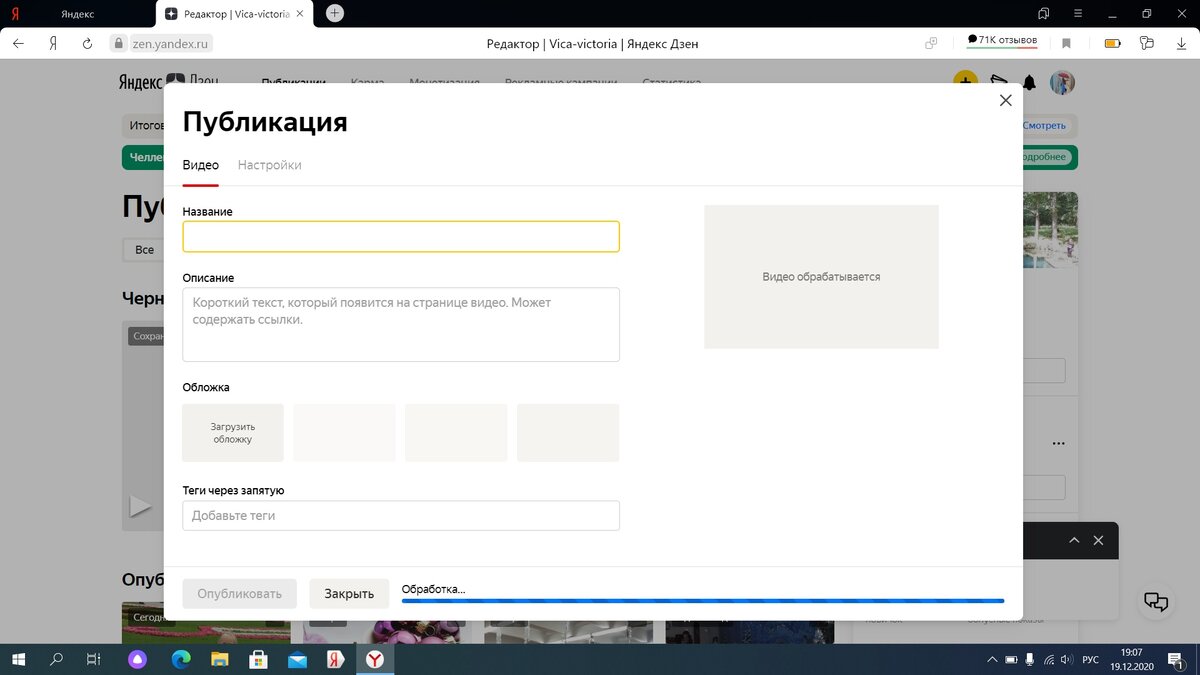Open the Mail app from the taskbar
1200x675 pixels.
(297, 659)
